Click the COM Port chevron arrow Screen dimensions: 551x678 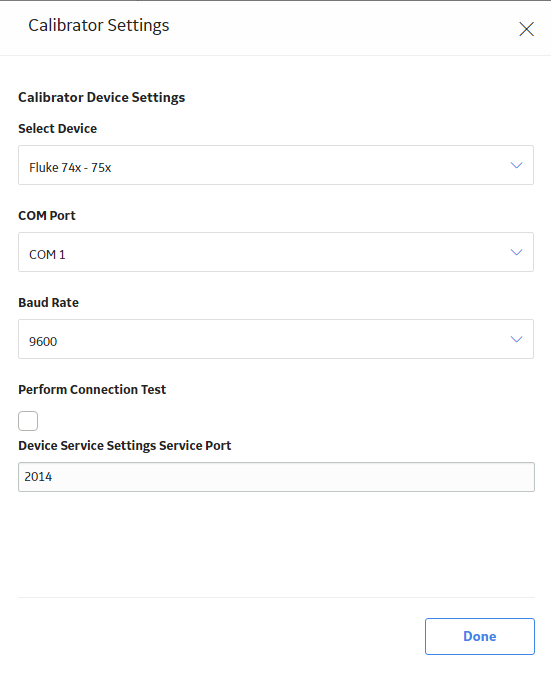516,252
